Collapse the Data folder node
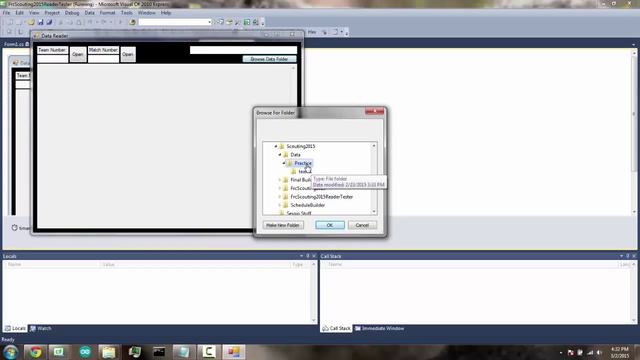 [x=280, y=155]
